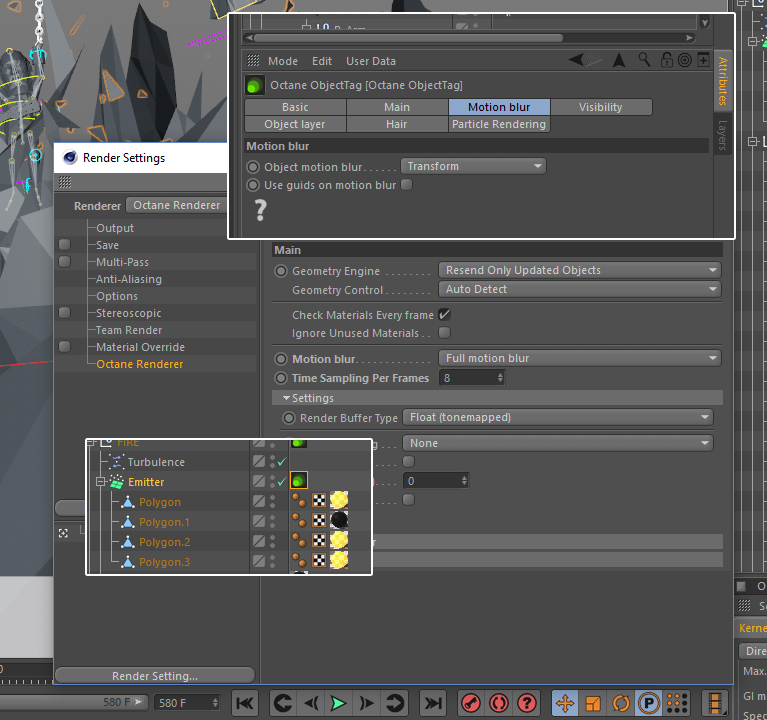Go to start of timeline
This screenshot has height=720, width=767.
click(x=245, y=703)
